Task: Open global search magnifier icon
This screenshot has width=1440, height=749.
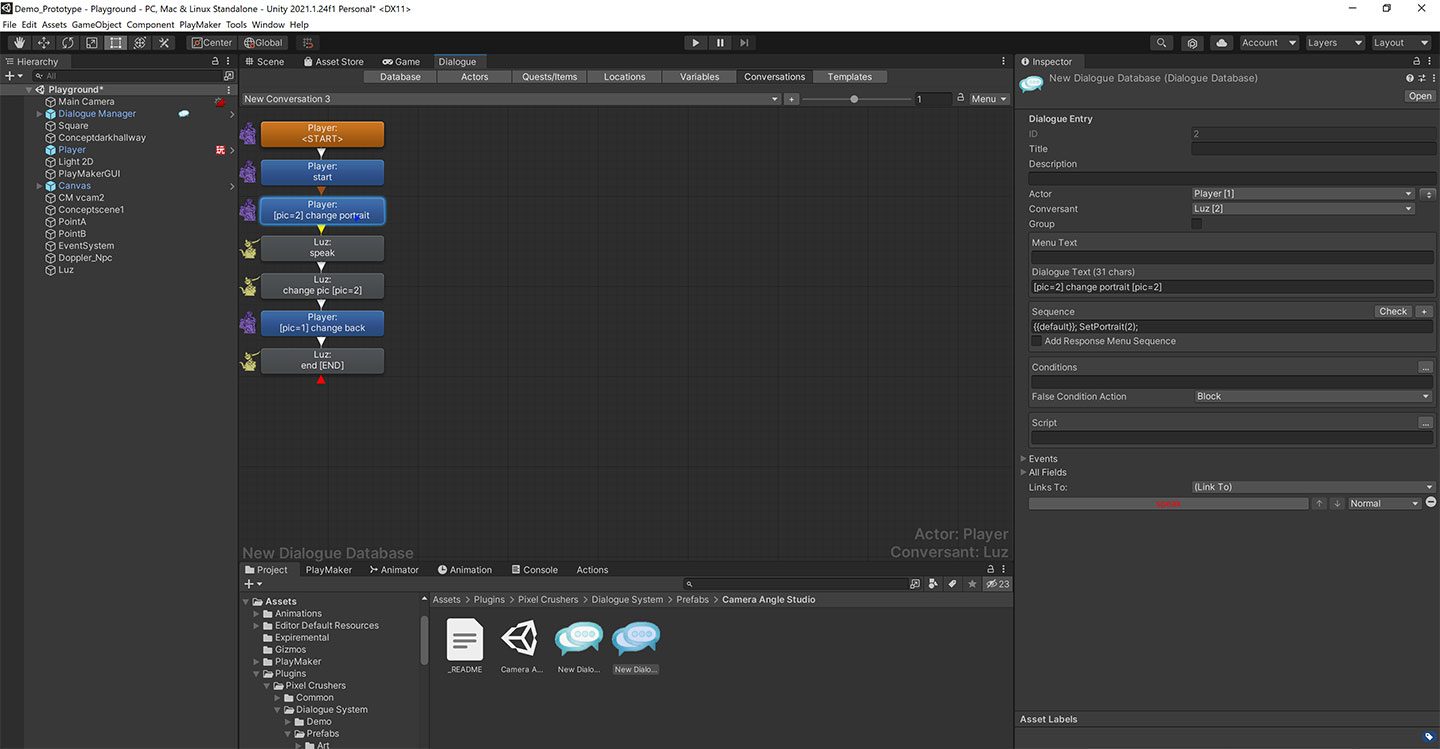Action: (x=1161, y=43)
